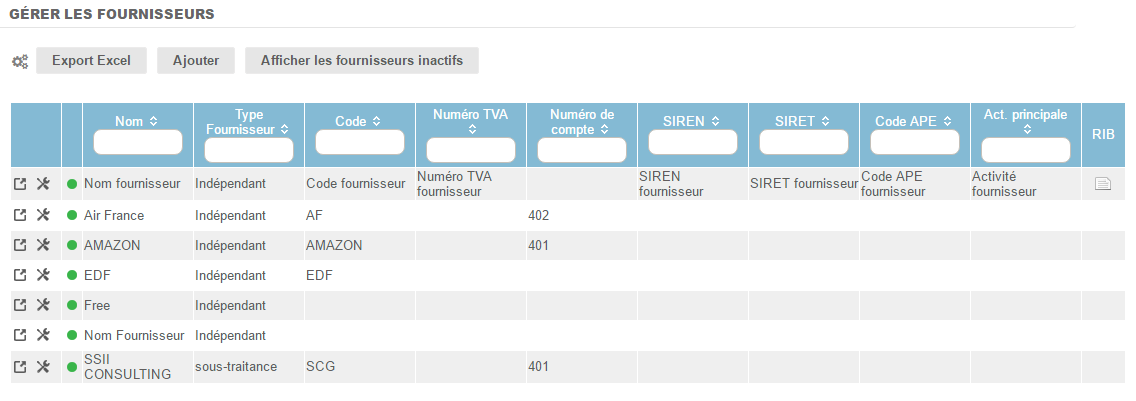Show inactive suppliers with Afficher les fournisseurs inactifs

pyautogui.click(x=361, y=60)
